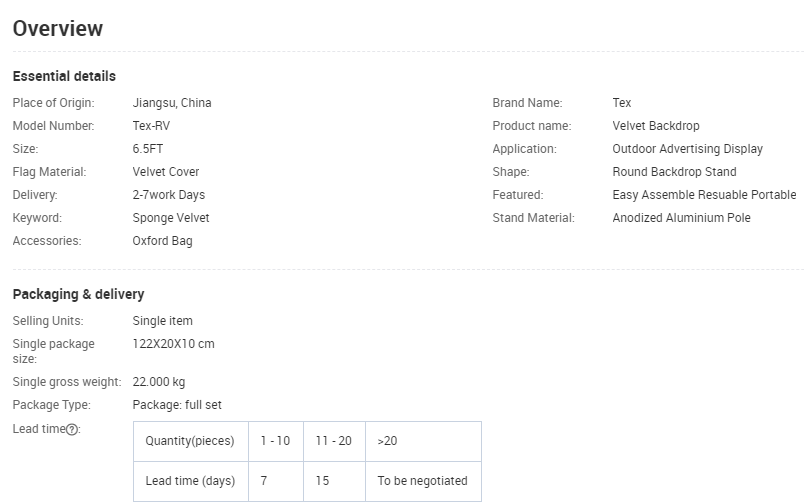Click the Round Backdrop Stand shape value
804x504 pixels.
[x=674, y=172]
